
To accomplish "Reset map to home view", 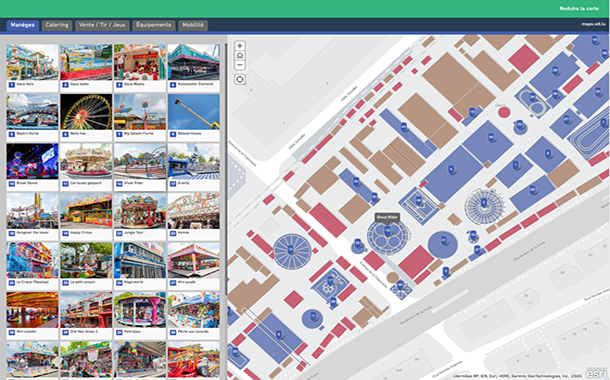I will pos(240,56).
